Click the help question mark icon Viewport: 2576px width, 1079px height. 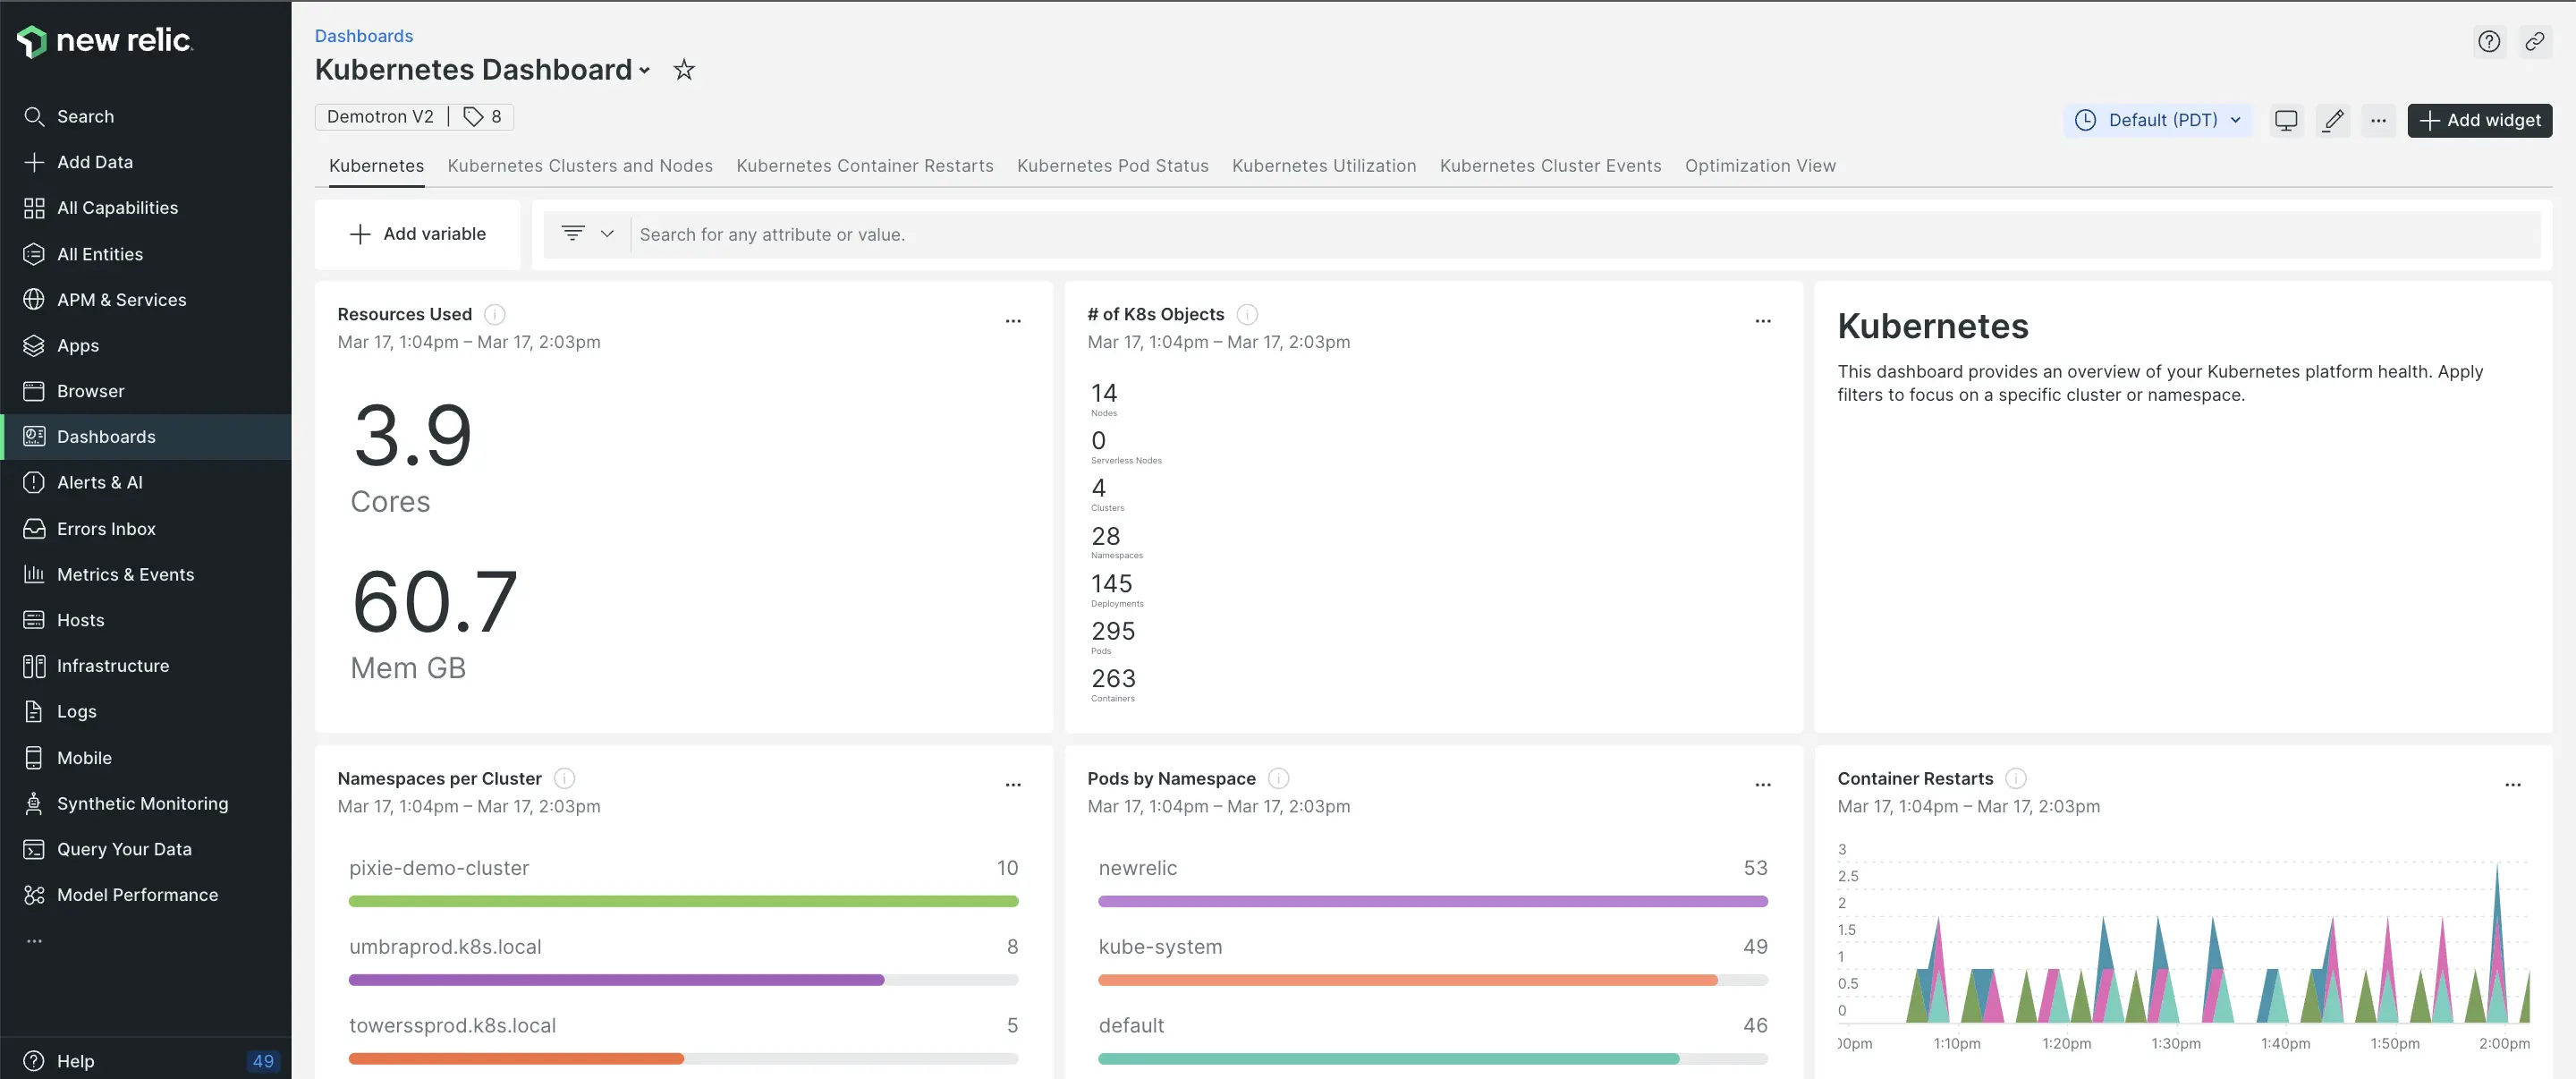pos(2489,41)
